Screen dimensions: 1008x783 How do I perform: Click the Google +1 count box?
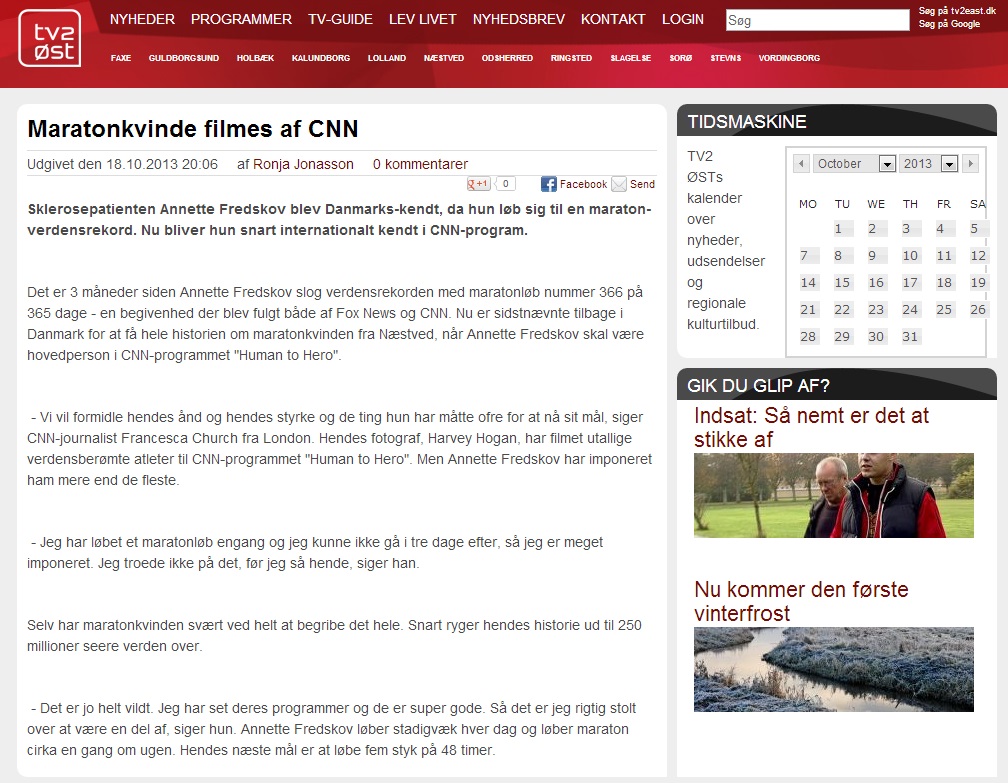pyautogui.click(x=505, y=184)
